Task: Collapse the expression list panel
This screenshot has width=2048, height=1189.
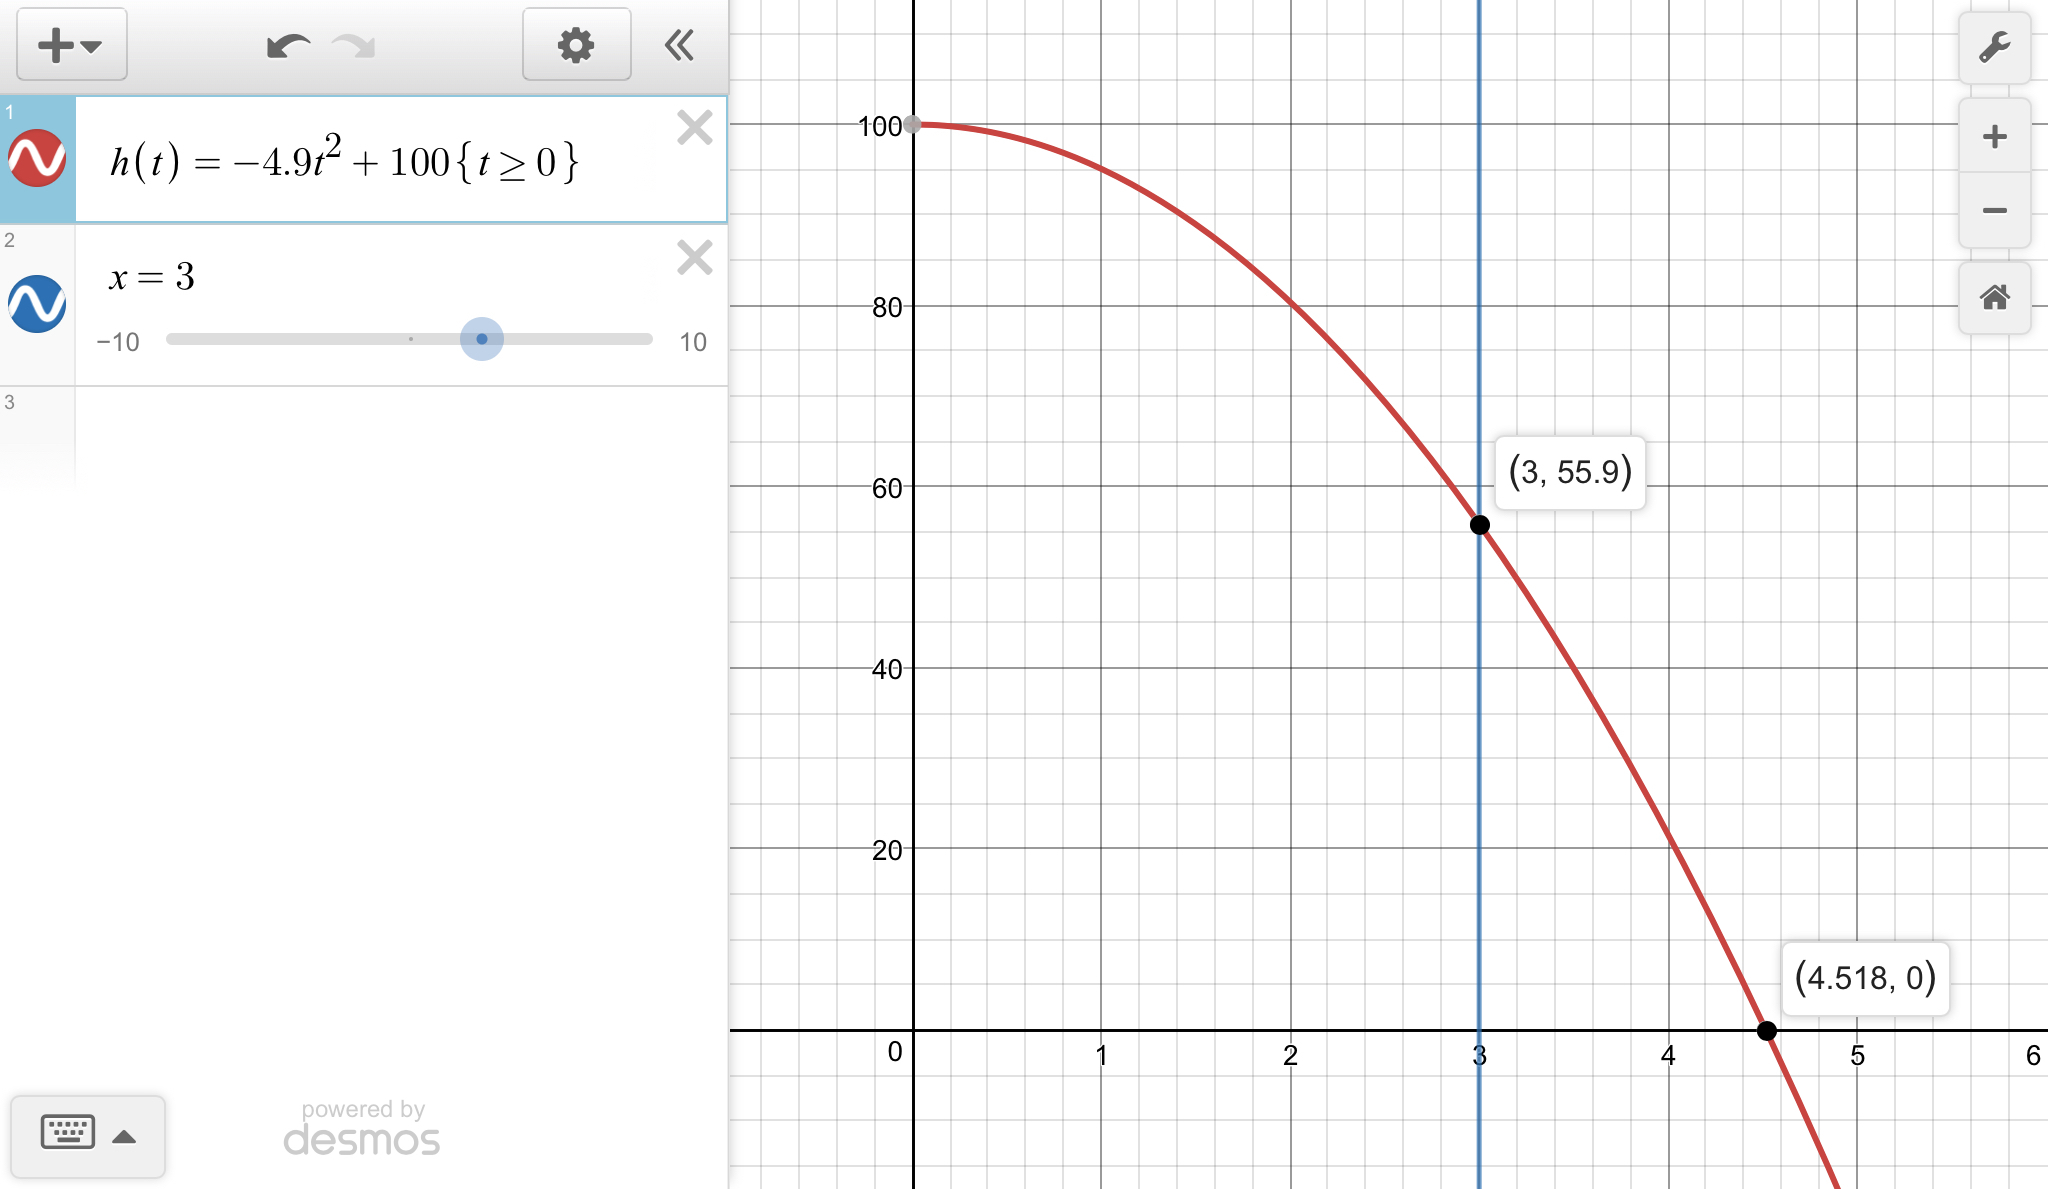Action: [680, 45]
